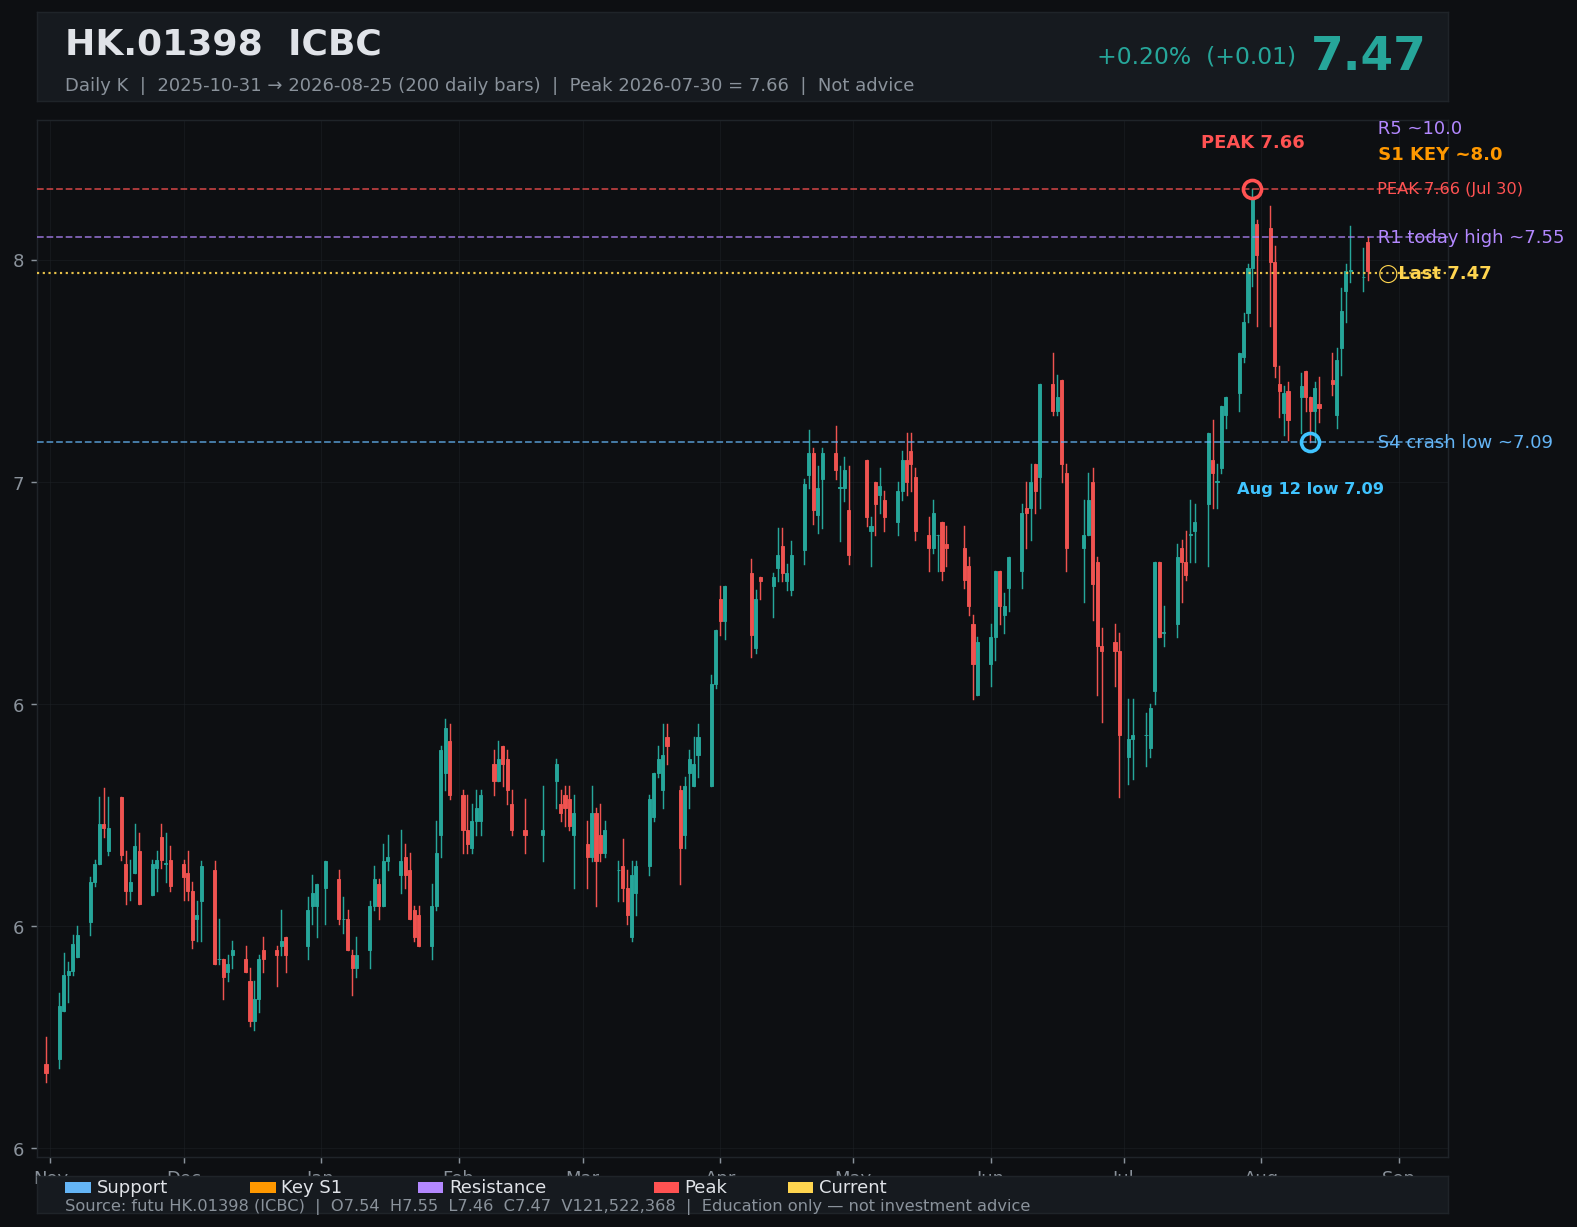Click the bold red "PEAK 7.66" annotation
The height and width of the screenshot is (1227, 1577).
click(x=1253, y=142)
